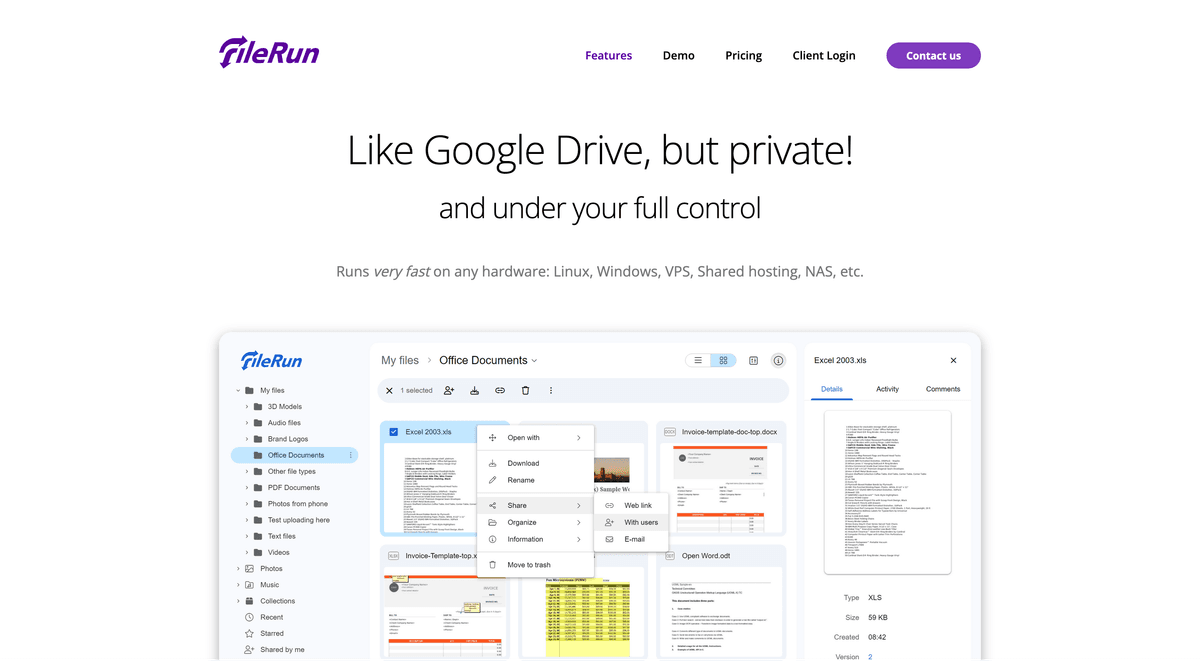
Task: Choose 'With users' in Share submenu
Action: (640, 522)
